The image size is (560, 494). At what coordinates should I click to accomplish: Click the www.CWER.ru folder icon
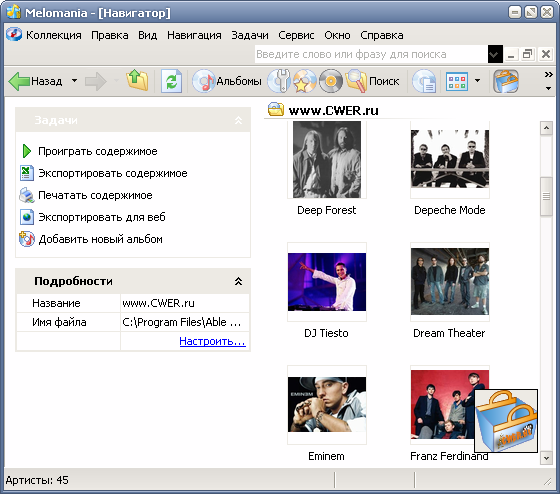[x=276, y=110]
